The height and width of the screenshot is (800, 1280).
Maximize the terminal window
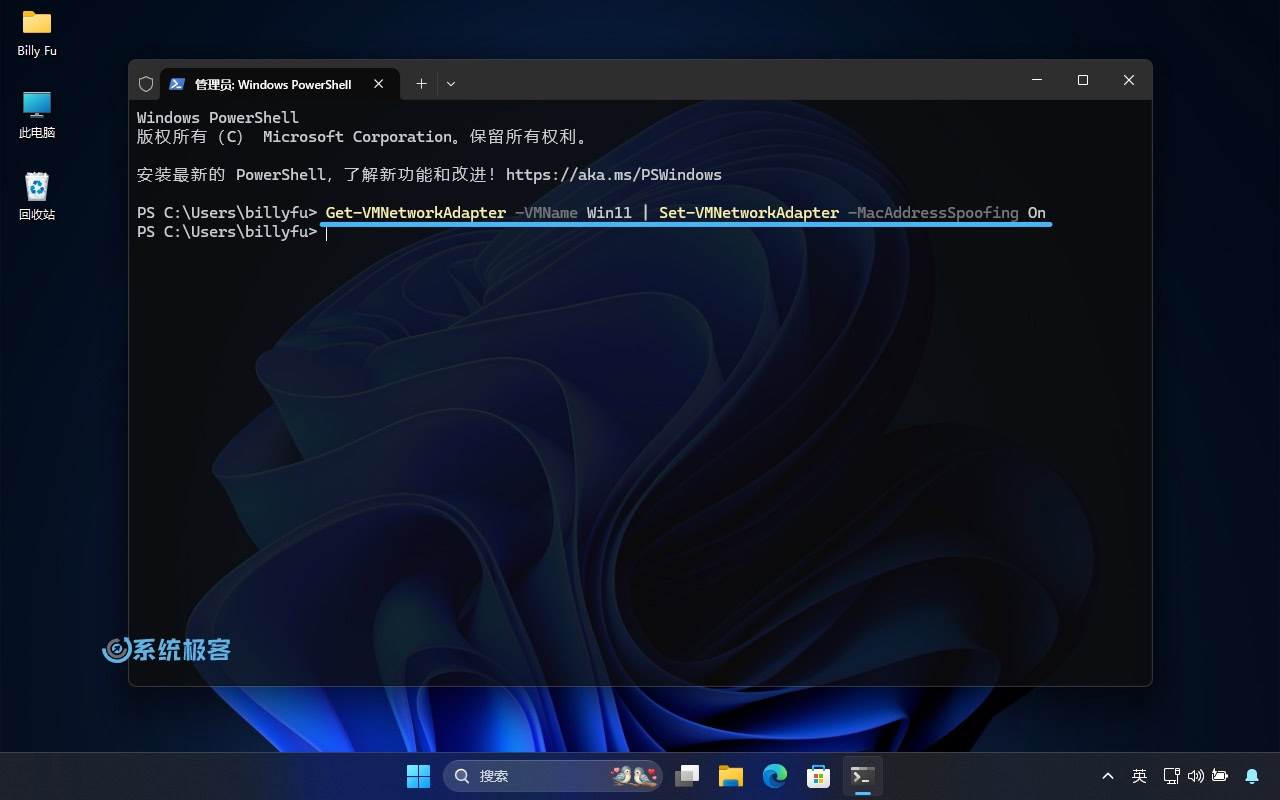point(1083,80)
